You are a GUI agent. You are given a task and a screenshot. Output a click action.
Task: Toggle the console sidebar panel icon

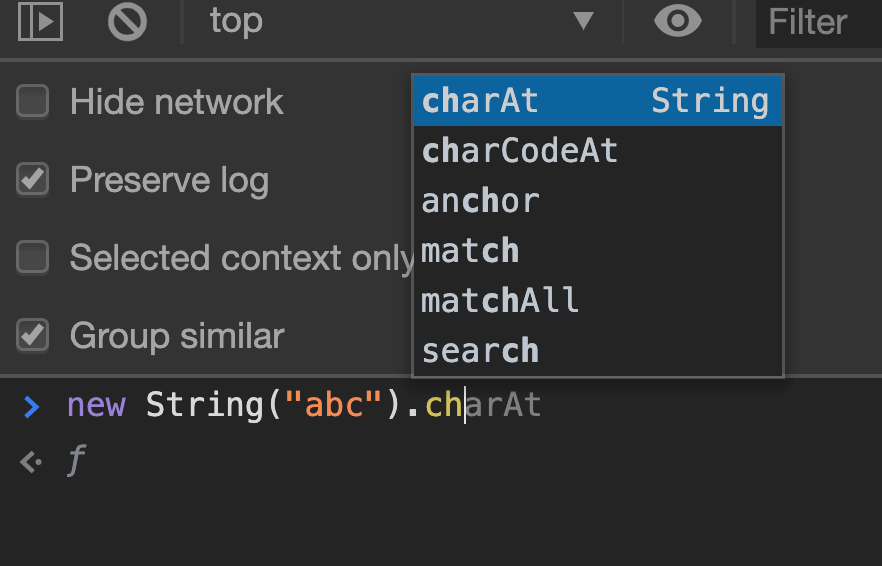point(40,22)
